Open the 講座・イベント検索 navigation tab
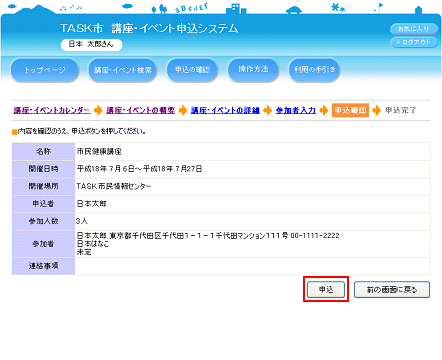442x360 pixels. (123, 70)
